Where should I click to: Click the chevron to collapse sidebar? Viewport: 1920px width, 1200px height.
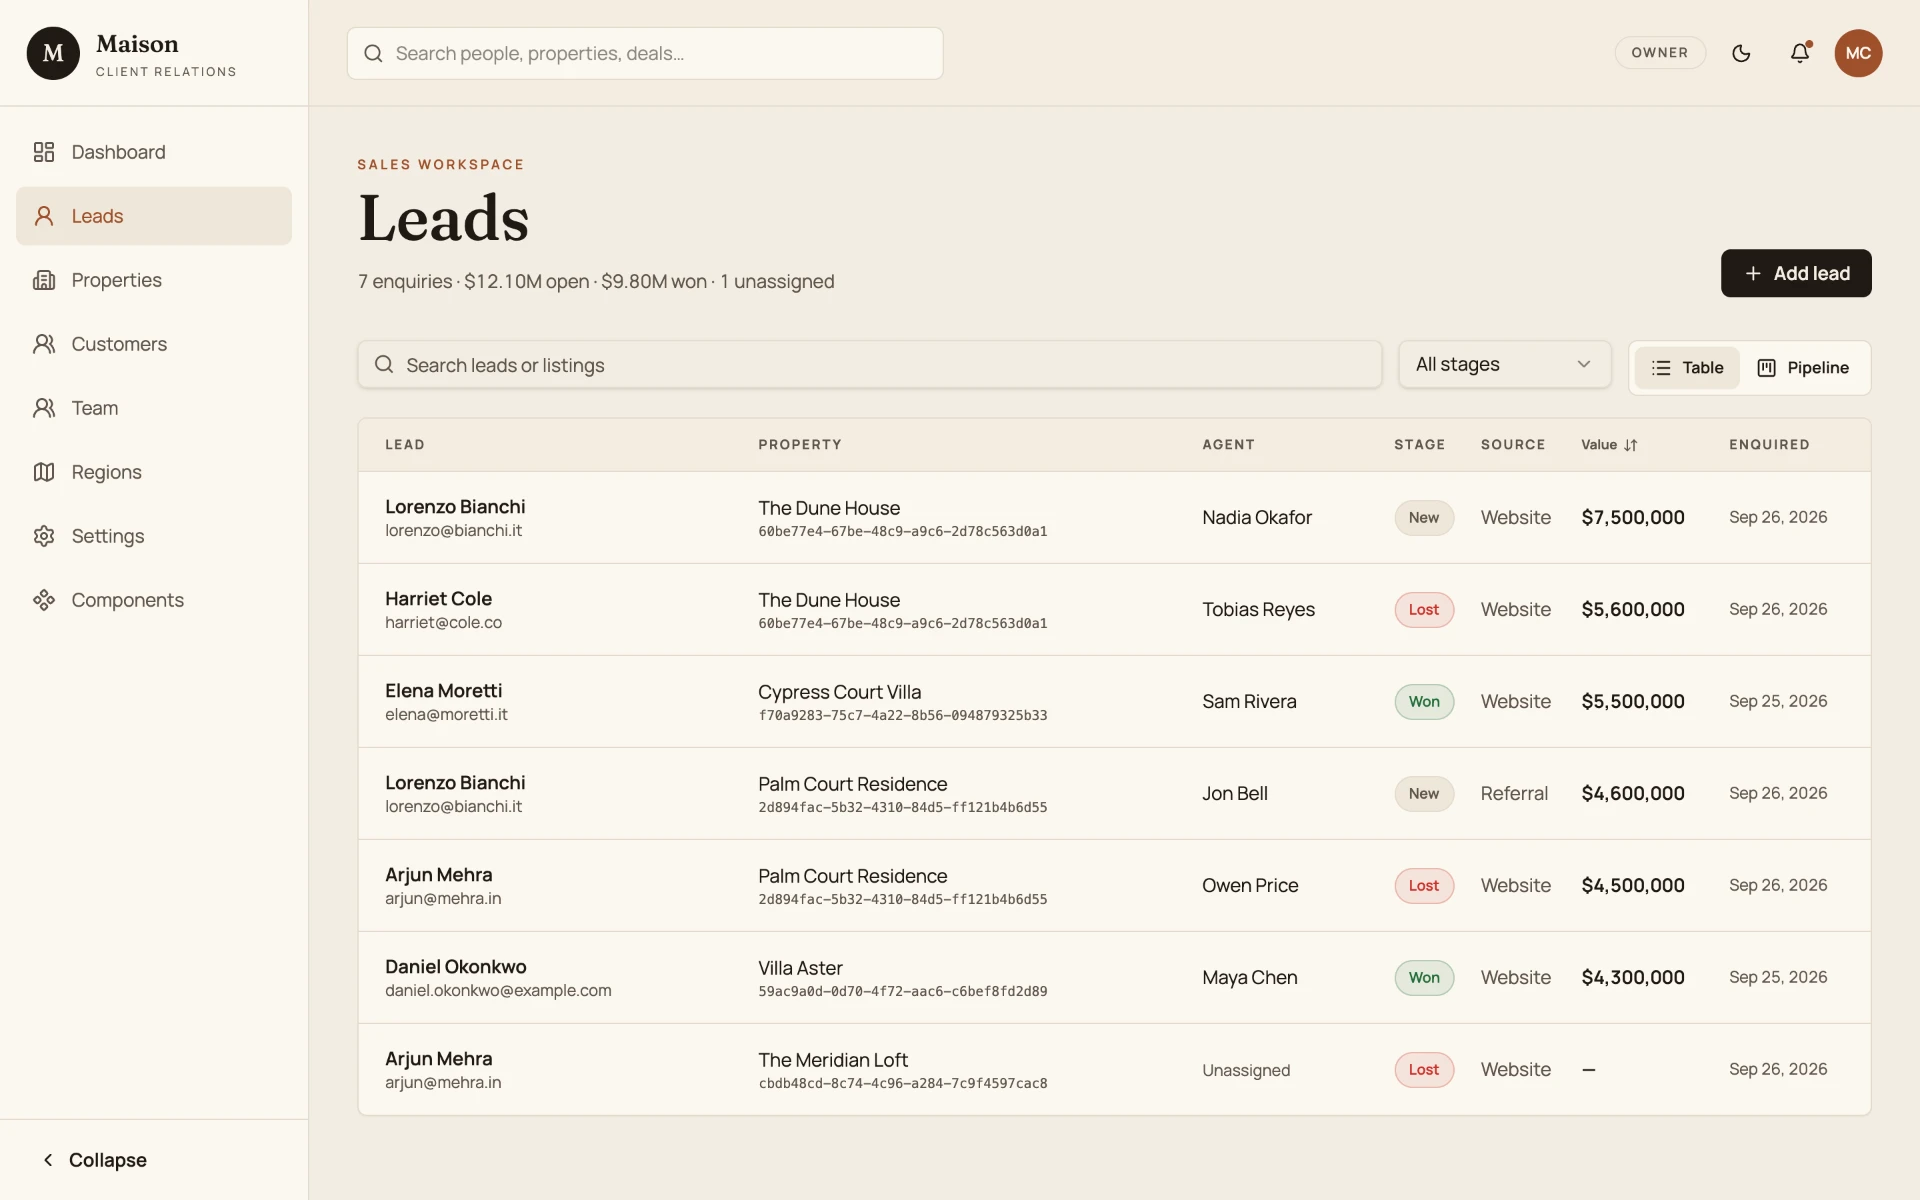tap(47, 1160)
